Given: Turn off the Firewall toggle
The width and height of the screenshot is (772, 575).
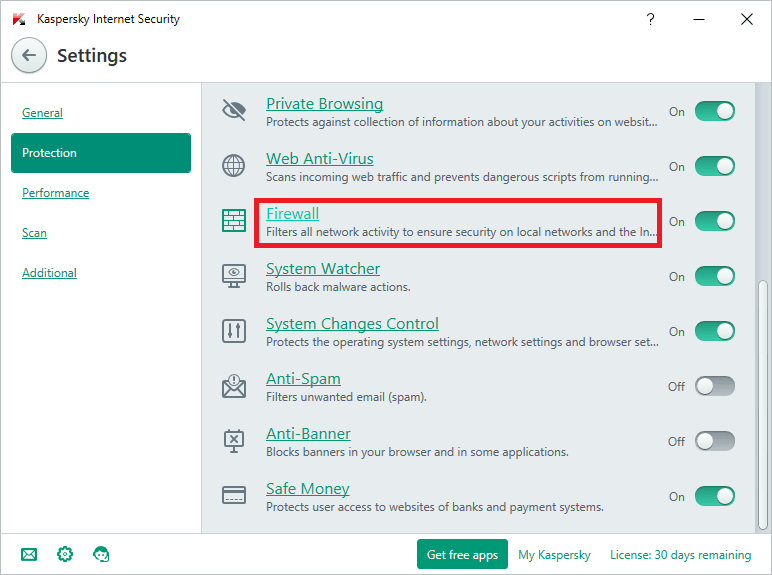Looking at the screenshot, I should point(714,221).
